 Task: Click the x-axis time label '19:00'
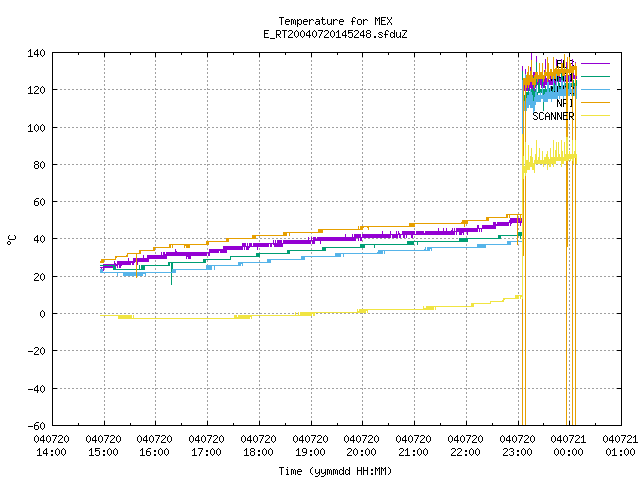coord(311,452)
